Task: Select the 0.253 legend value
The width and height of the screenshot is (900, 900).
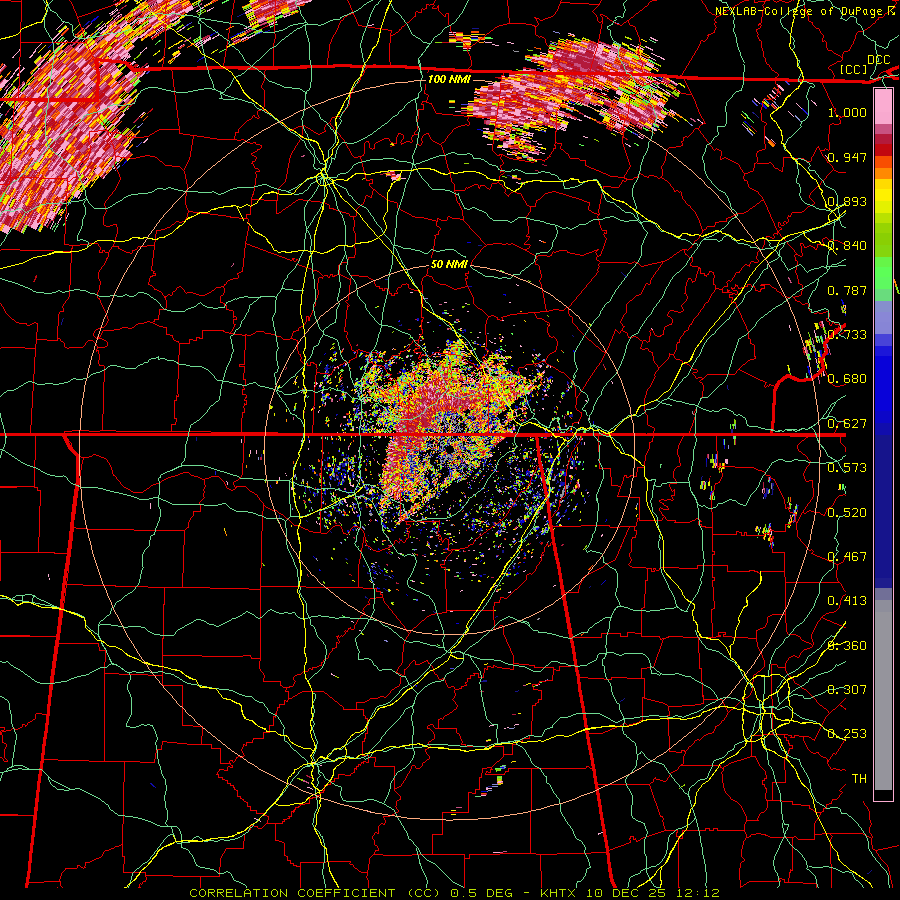Action: [847, 734]
